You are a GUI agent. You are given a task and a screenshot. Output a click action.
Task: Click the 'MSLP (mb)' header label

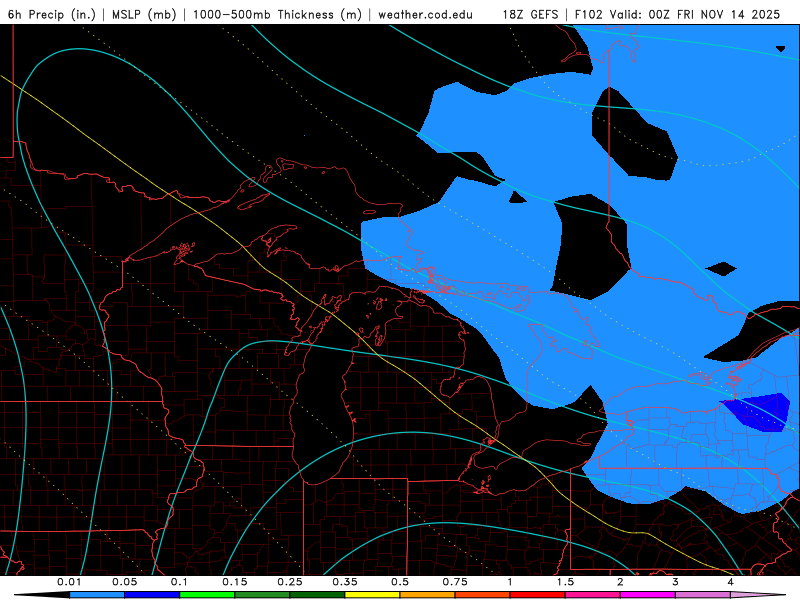pos(144,14)
